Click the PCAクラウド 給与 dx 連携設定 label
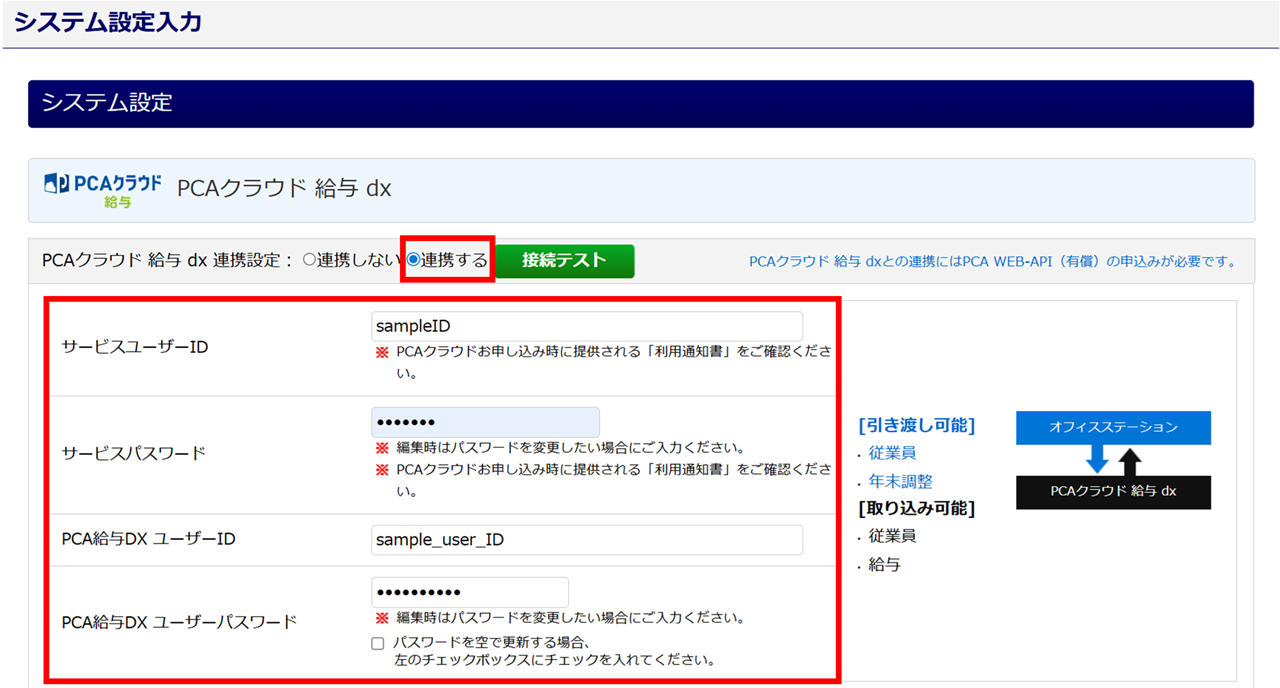This screenshot has height=688, width=1280. pyautogui.click(x=167, y=260)
